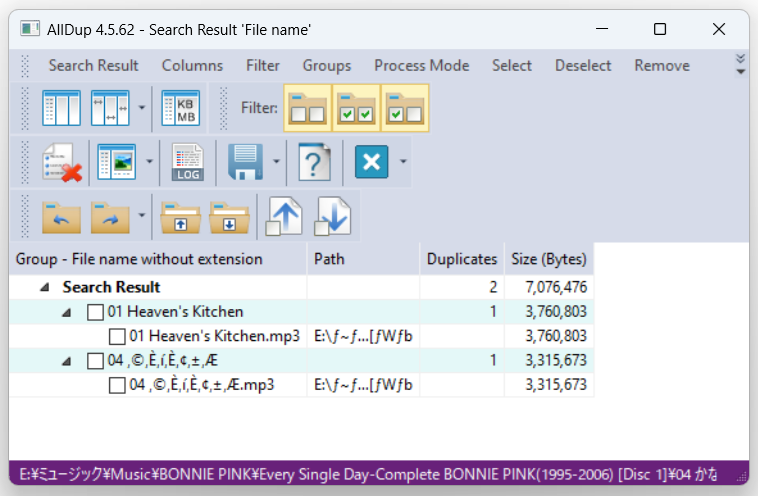Click the status bar file path text

(368, 474)
